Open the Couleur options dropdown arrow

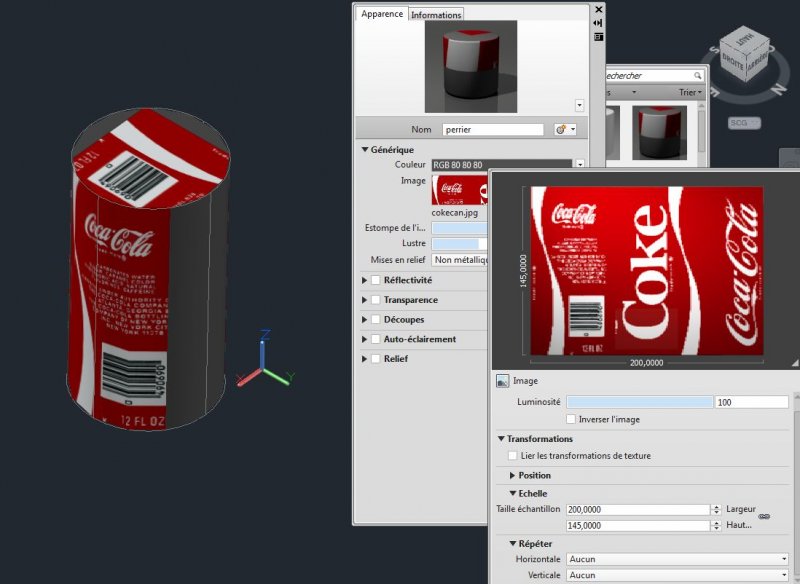click(x=580, y=164)
